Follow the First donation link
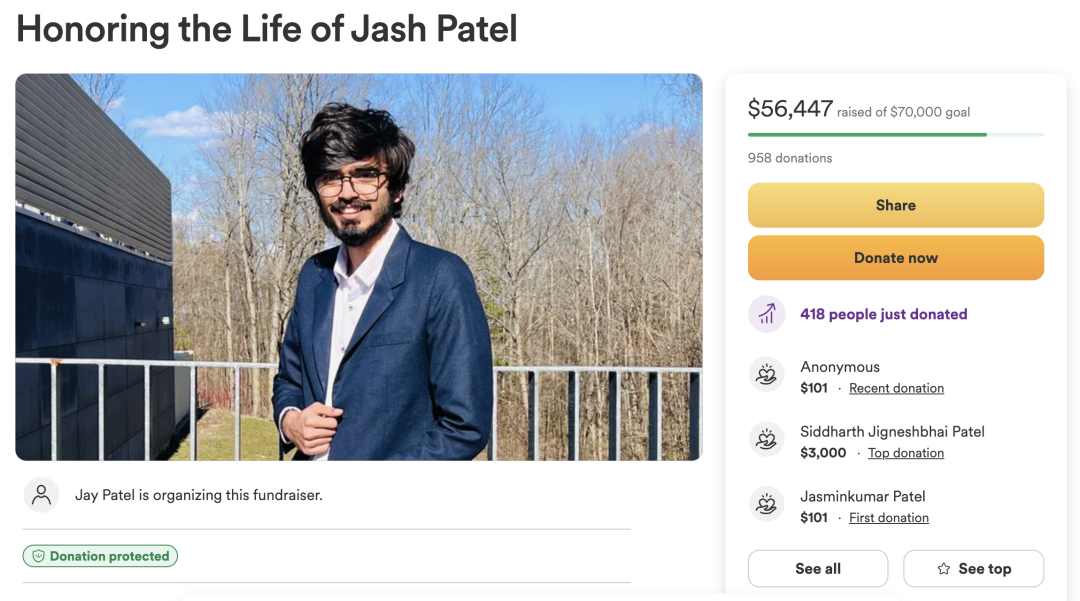The height and width of the screenshot is (601, 1080). tap(889, 518)
